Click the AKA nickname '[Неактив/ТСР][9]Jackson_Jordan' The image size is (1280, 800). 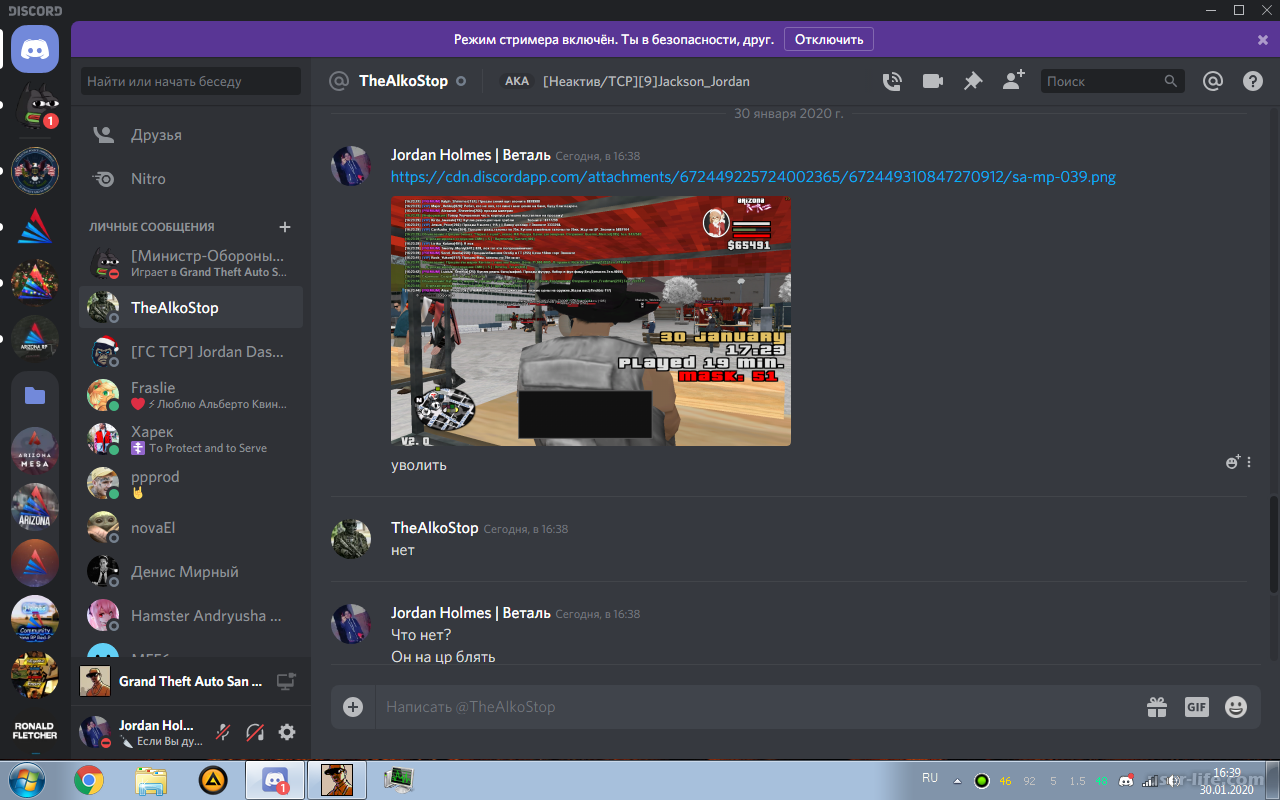tap(646, 81)
